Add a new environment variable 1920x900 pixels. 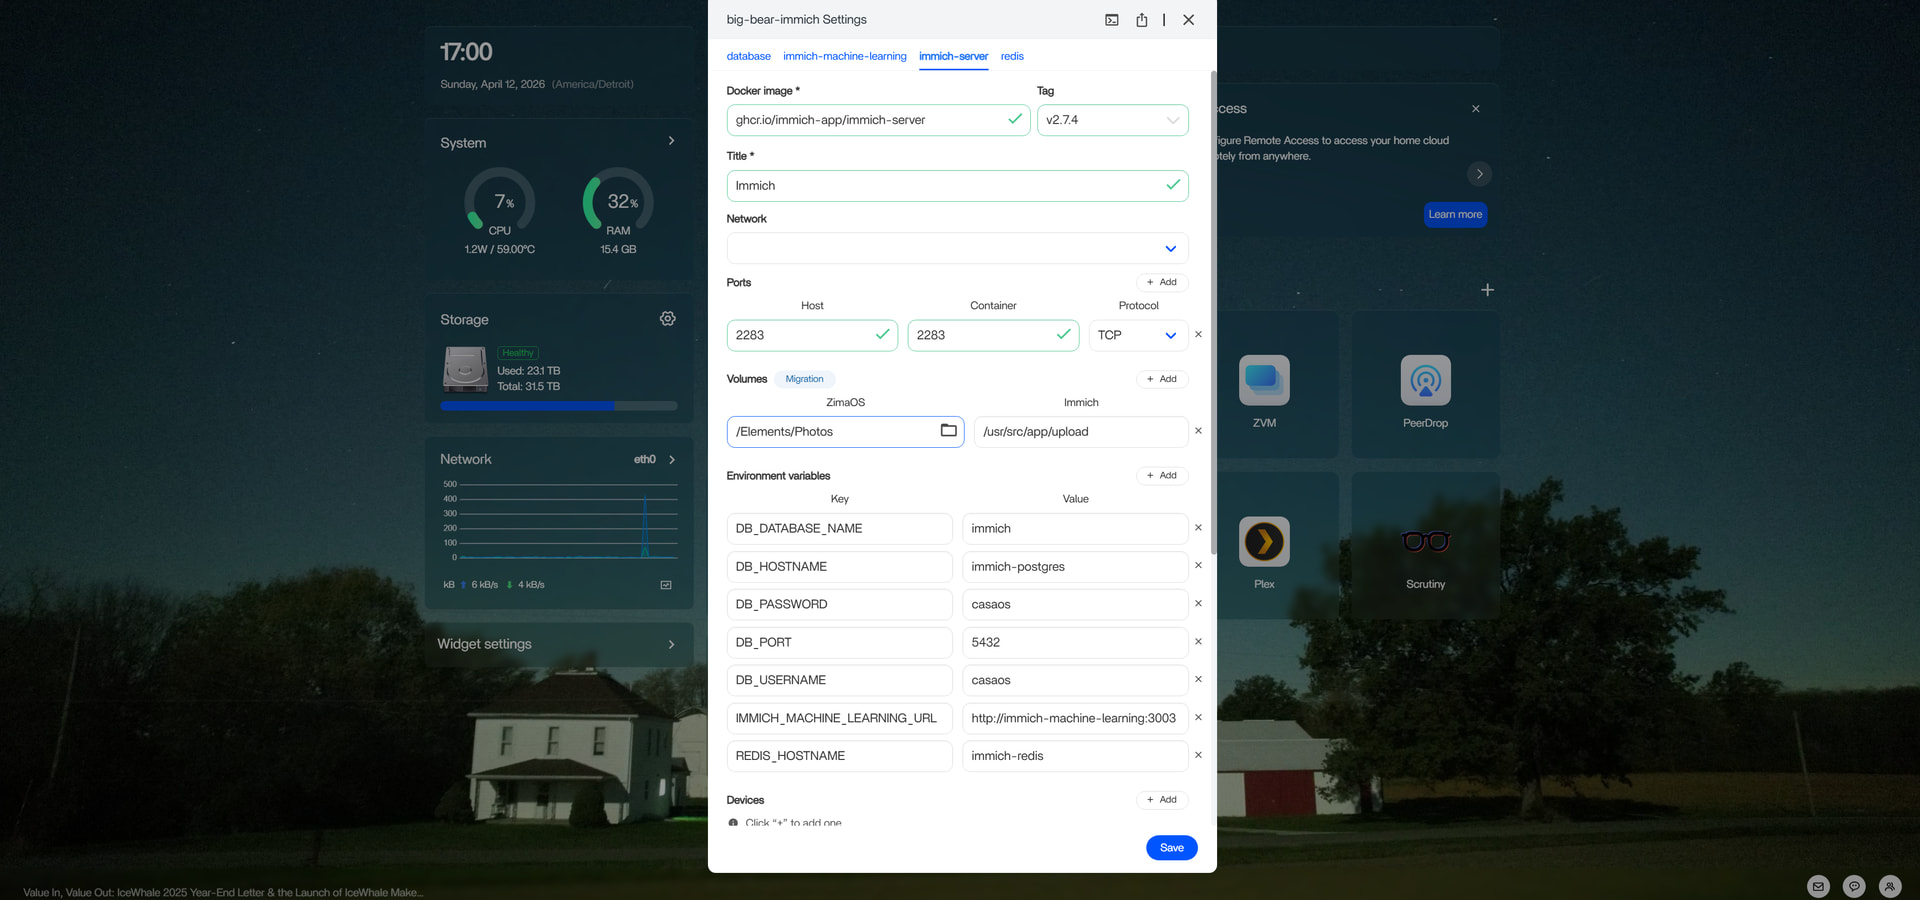pyautogui.click(x=1162, y=476)
